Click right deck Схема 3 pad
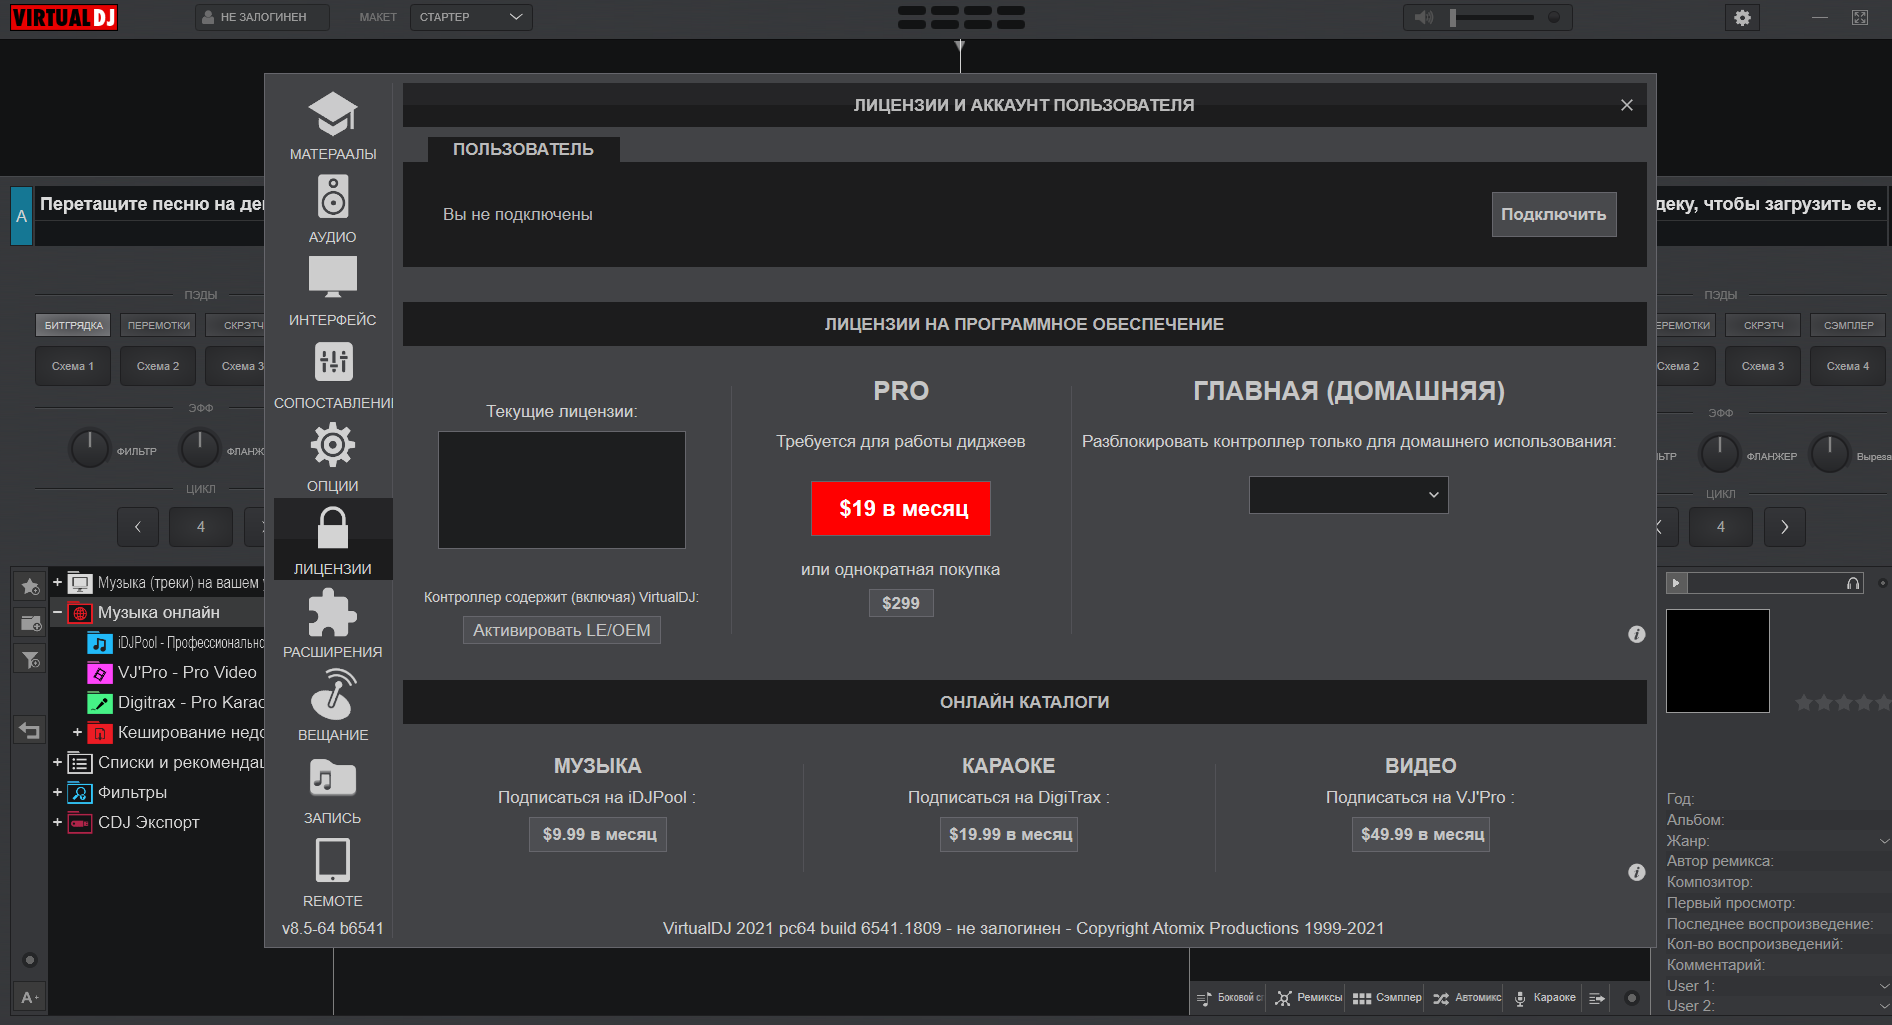This screenshot has width=1892, height=1025. pyautogui.click(x=1763, y=366)
